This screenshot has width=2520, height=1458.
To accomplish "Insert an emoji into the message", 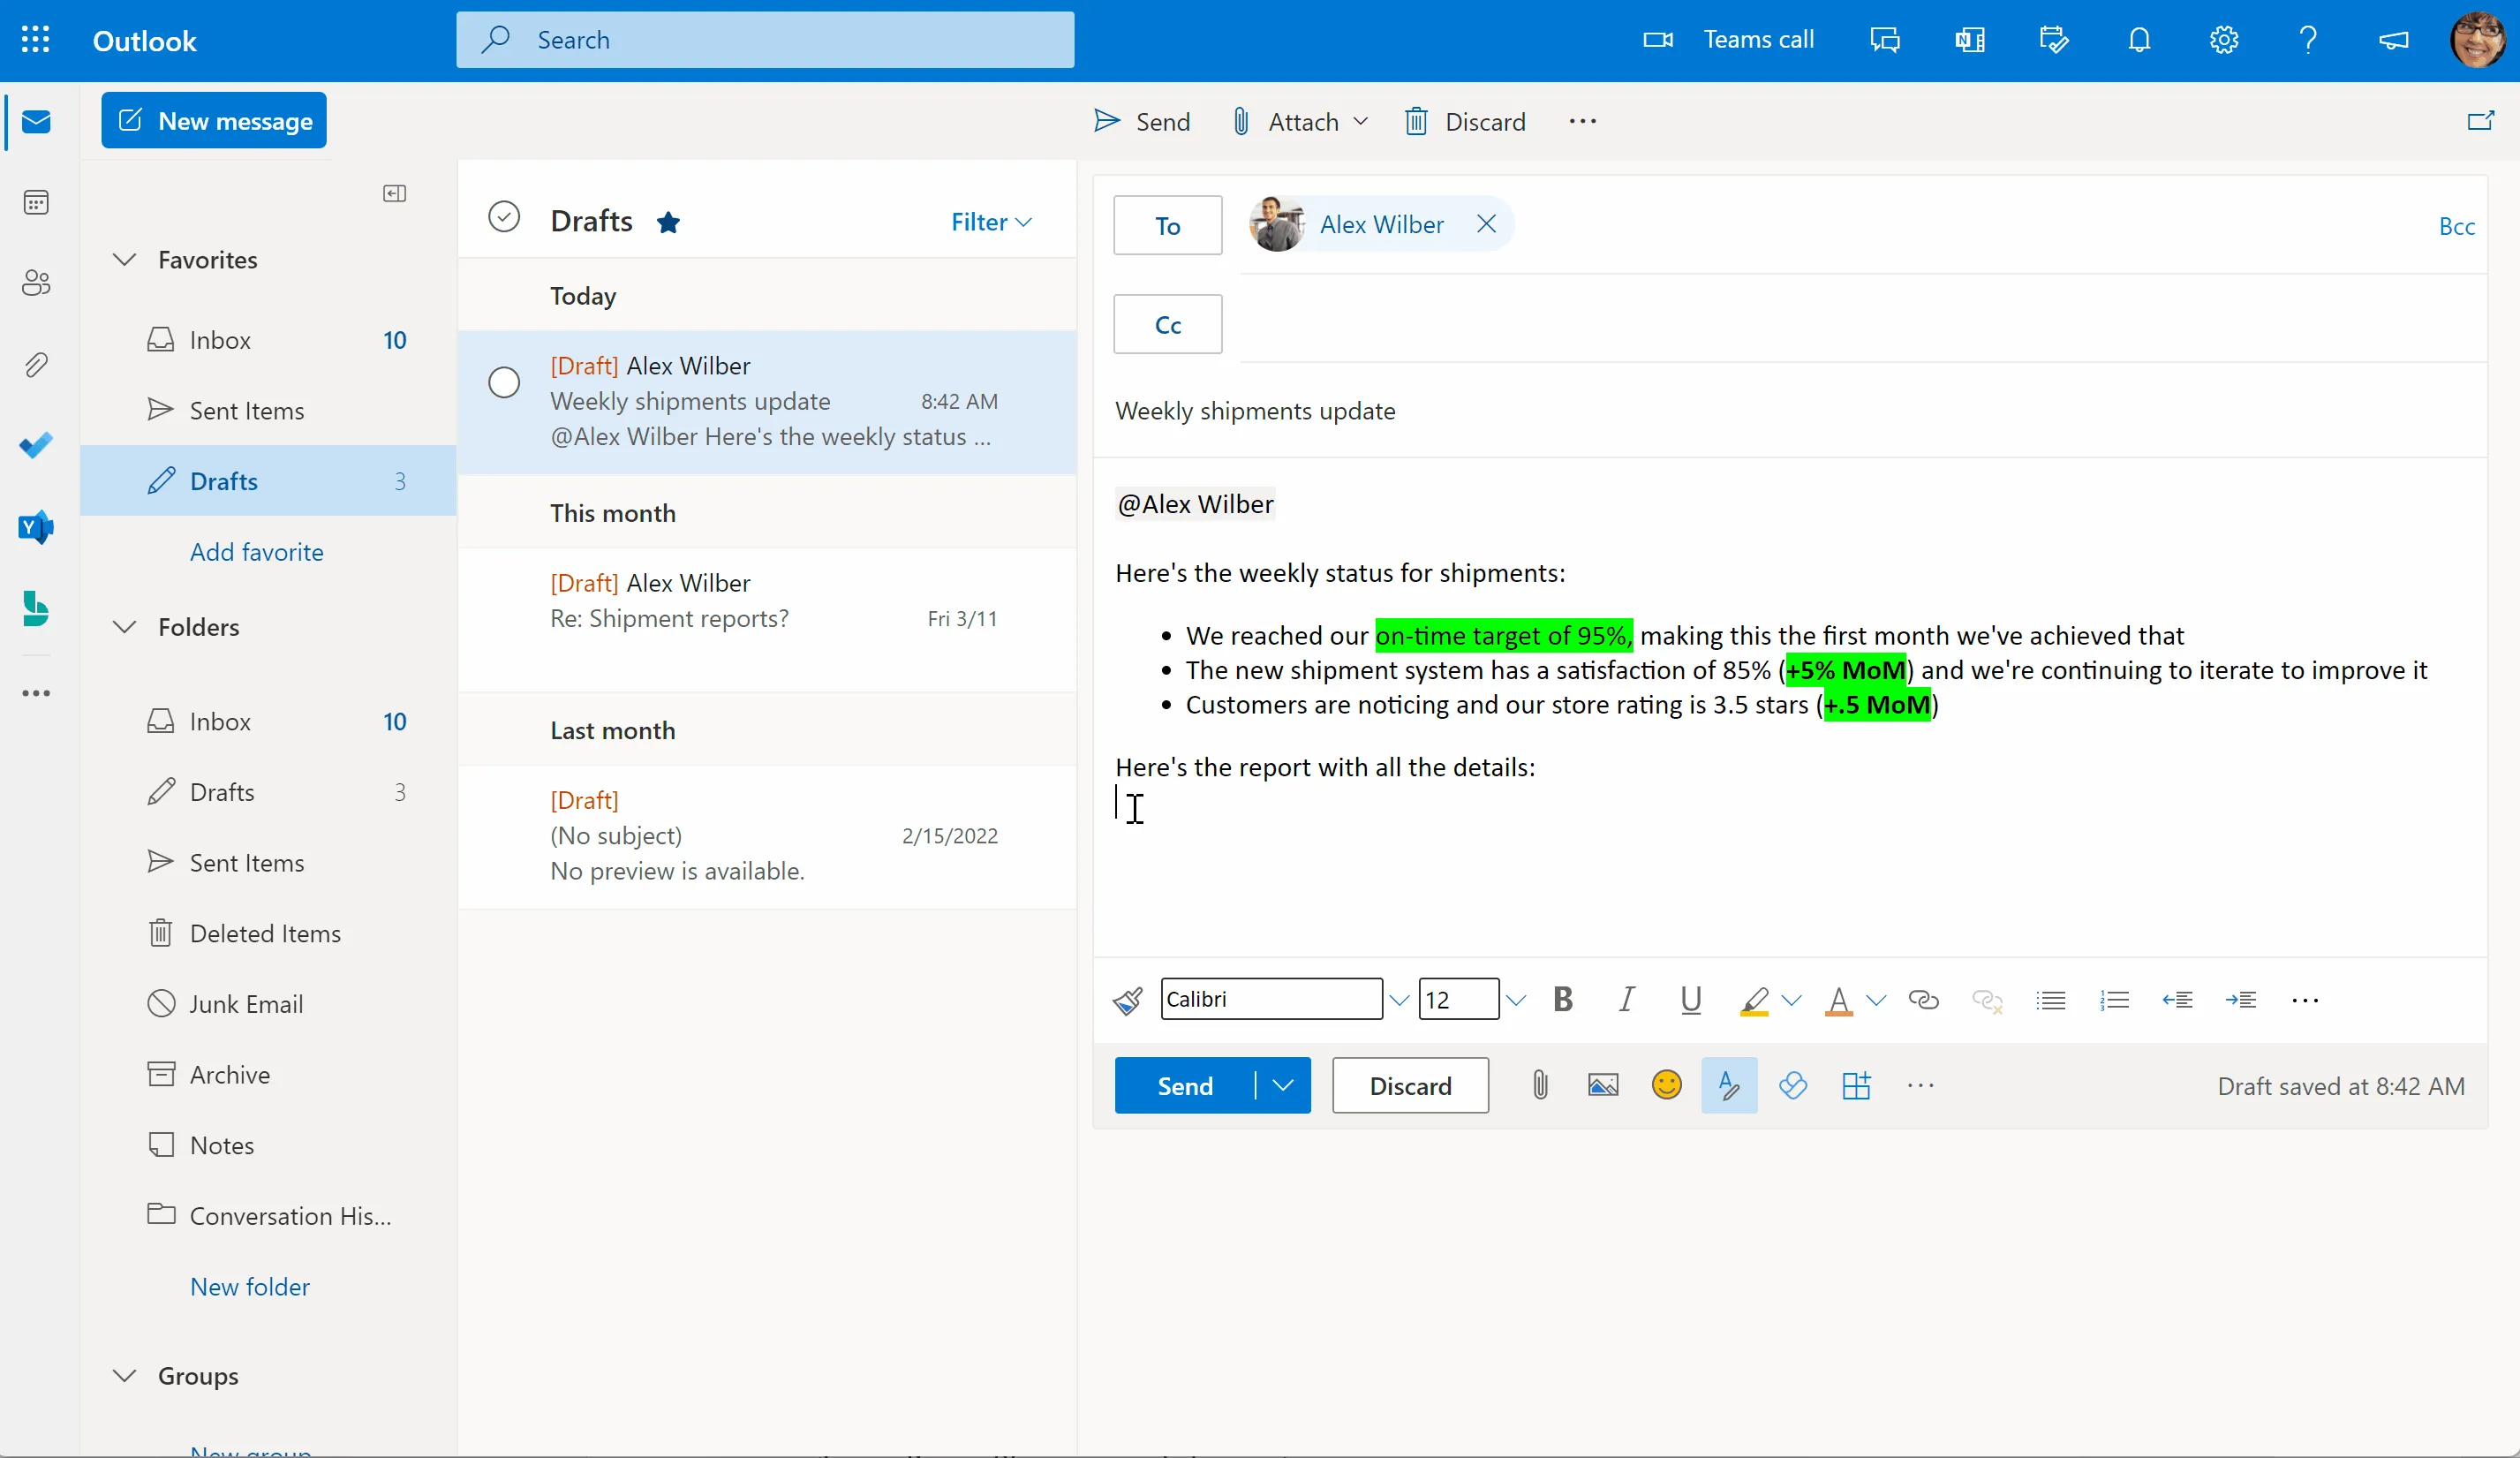I will click(1666, 1085).
